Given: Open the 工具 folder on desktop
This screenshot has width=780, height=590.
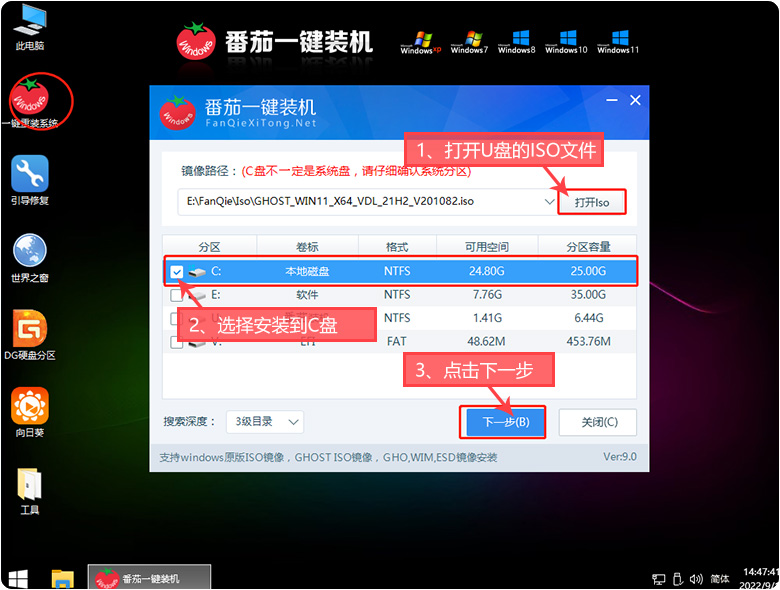Looking at the screenshot, I should [x=30, y=491].
